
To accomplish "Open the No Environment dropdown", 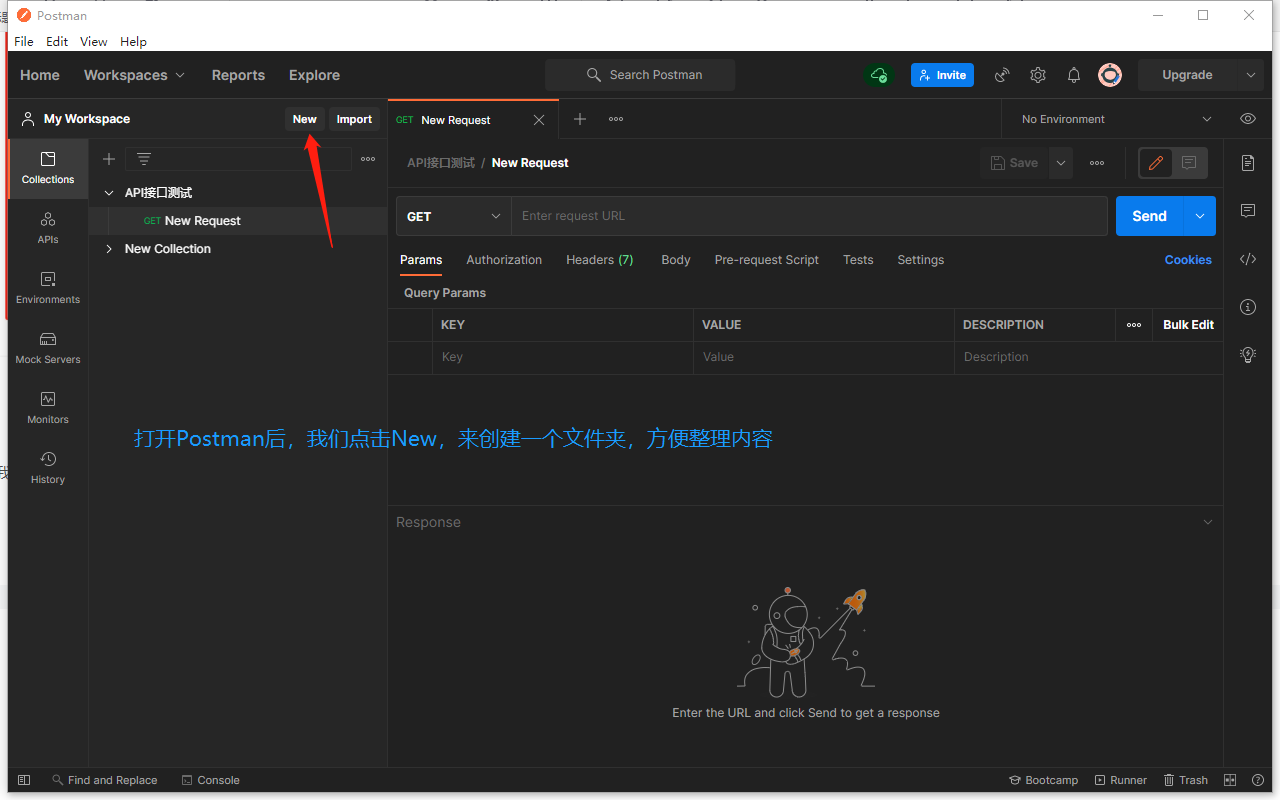I will point(1115,119).
